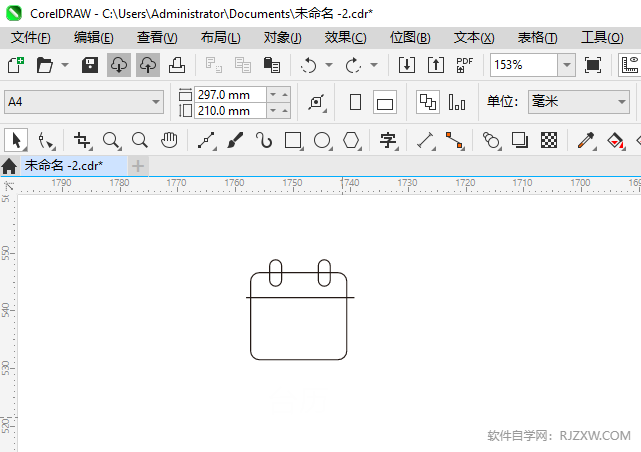Click the full-screen preview icon
Screen dimensions: 641x452
click(x=593, y=65)
